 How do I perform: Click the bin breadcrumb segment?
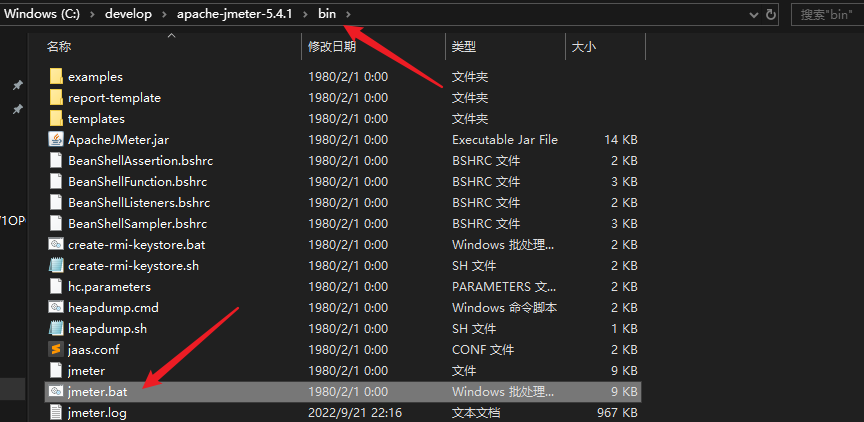tap(327, 14)
